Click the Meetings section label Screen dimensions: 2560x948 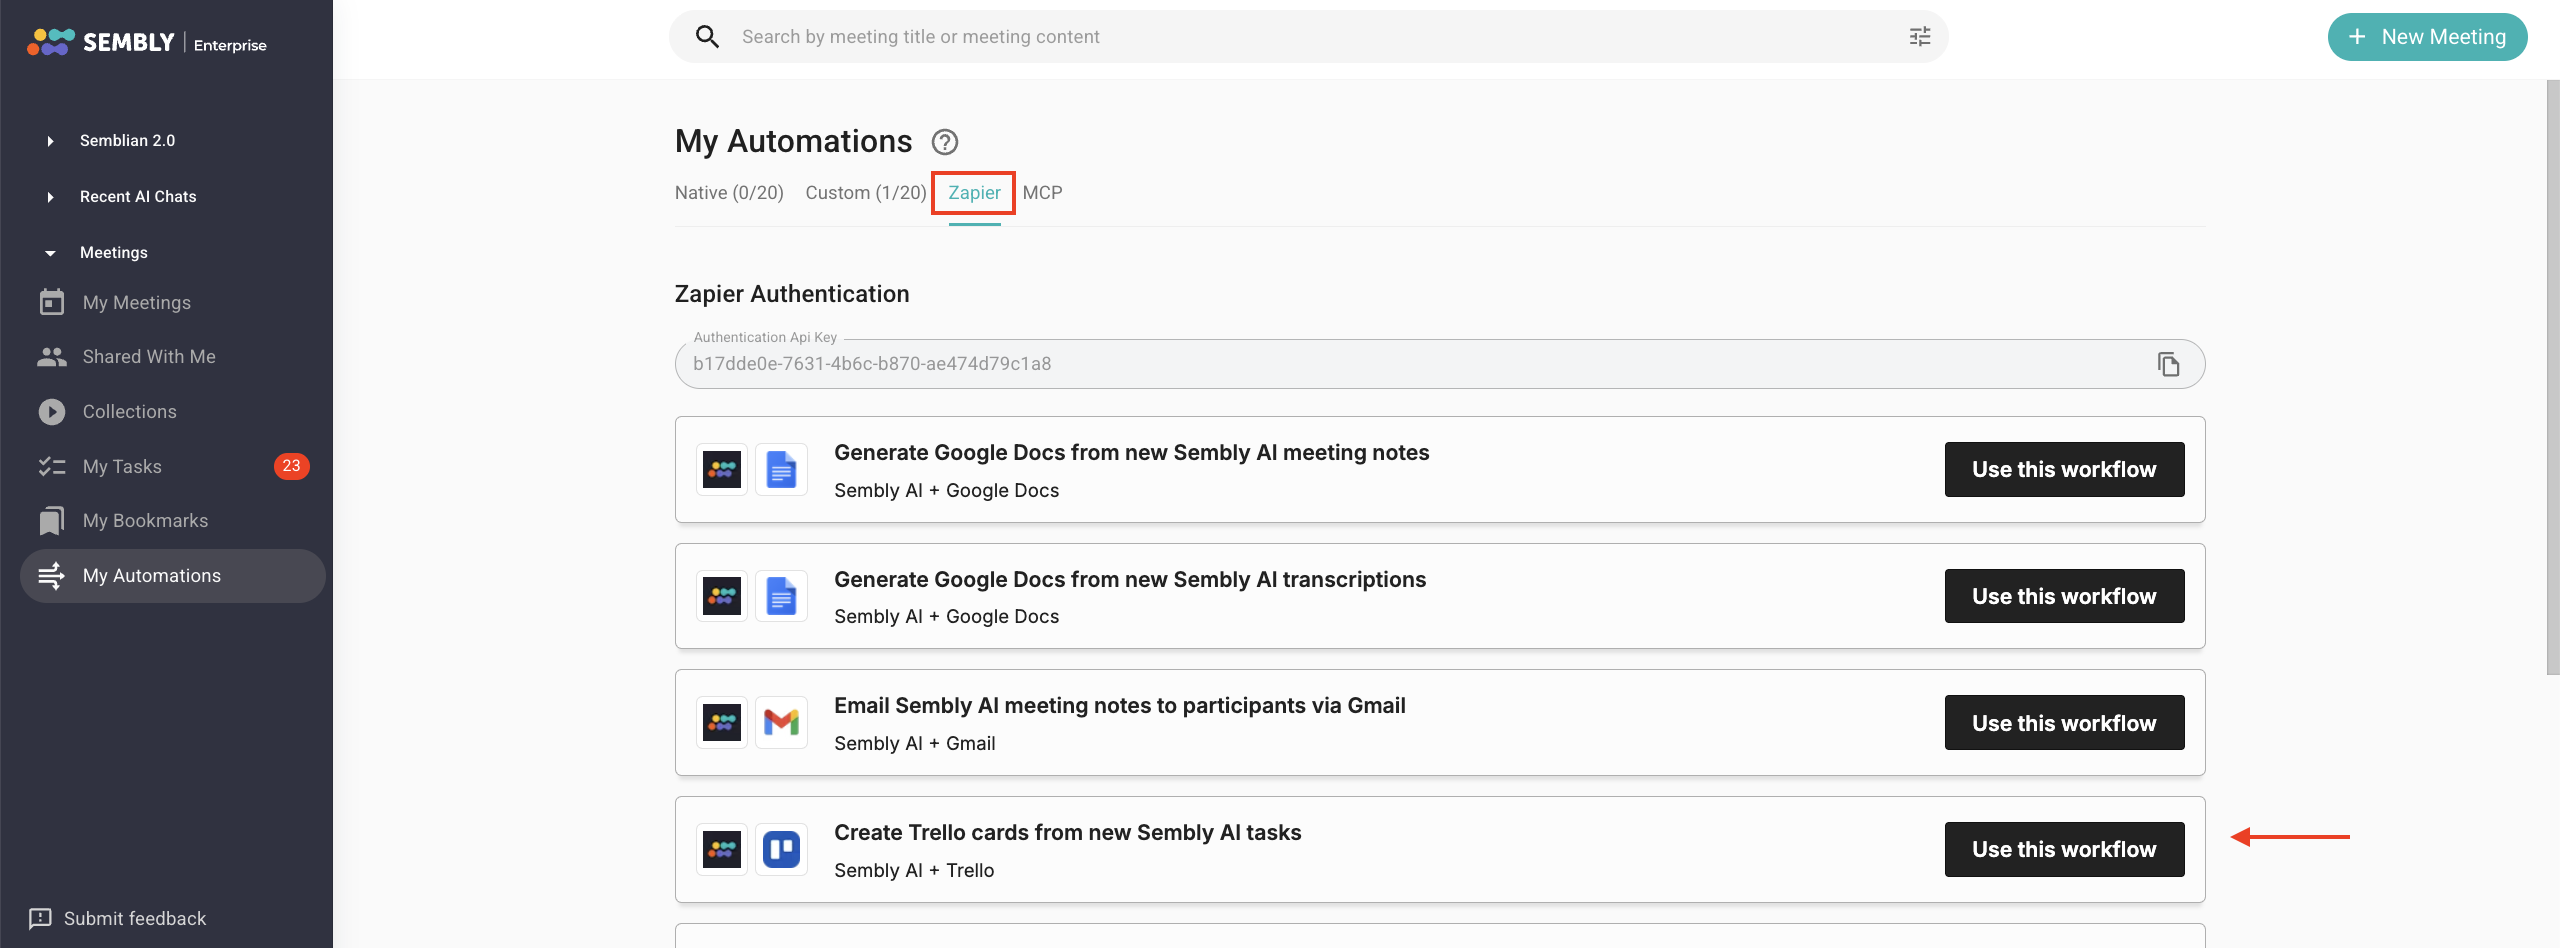(114, 253)
